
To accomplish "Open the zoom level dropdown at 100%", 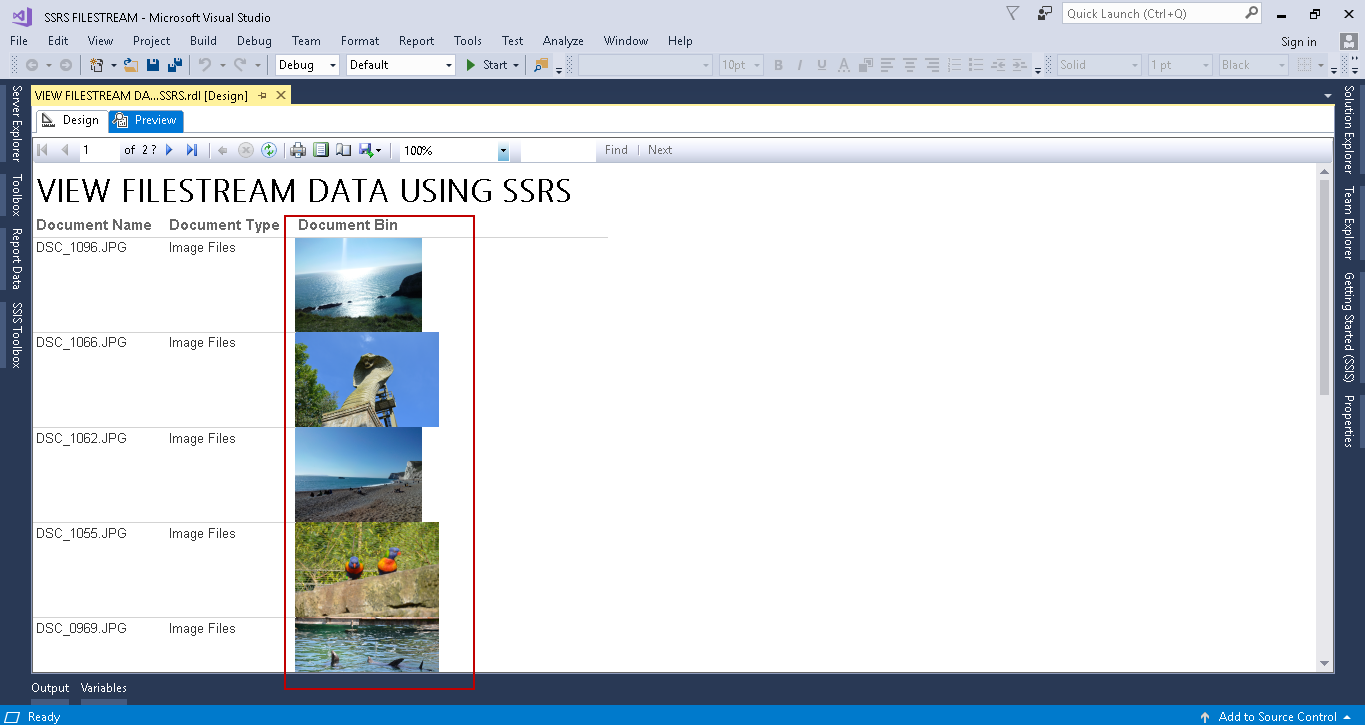I will coord(503,151).
